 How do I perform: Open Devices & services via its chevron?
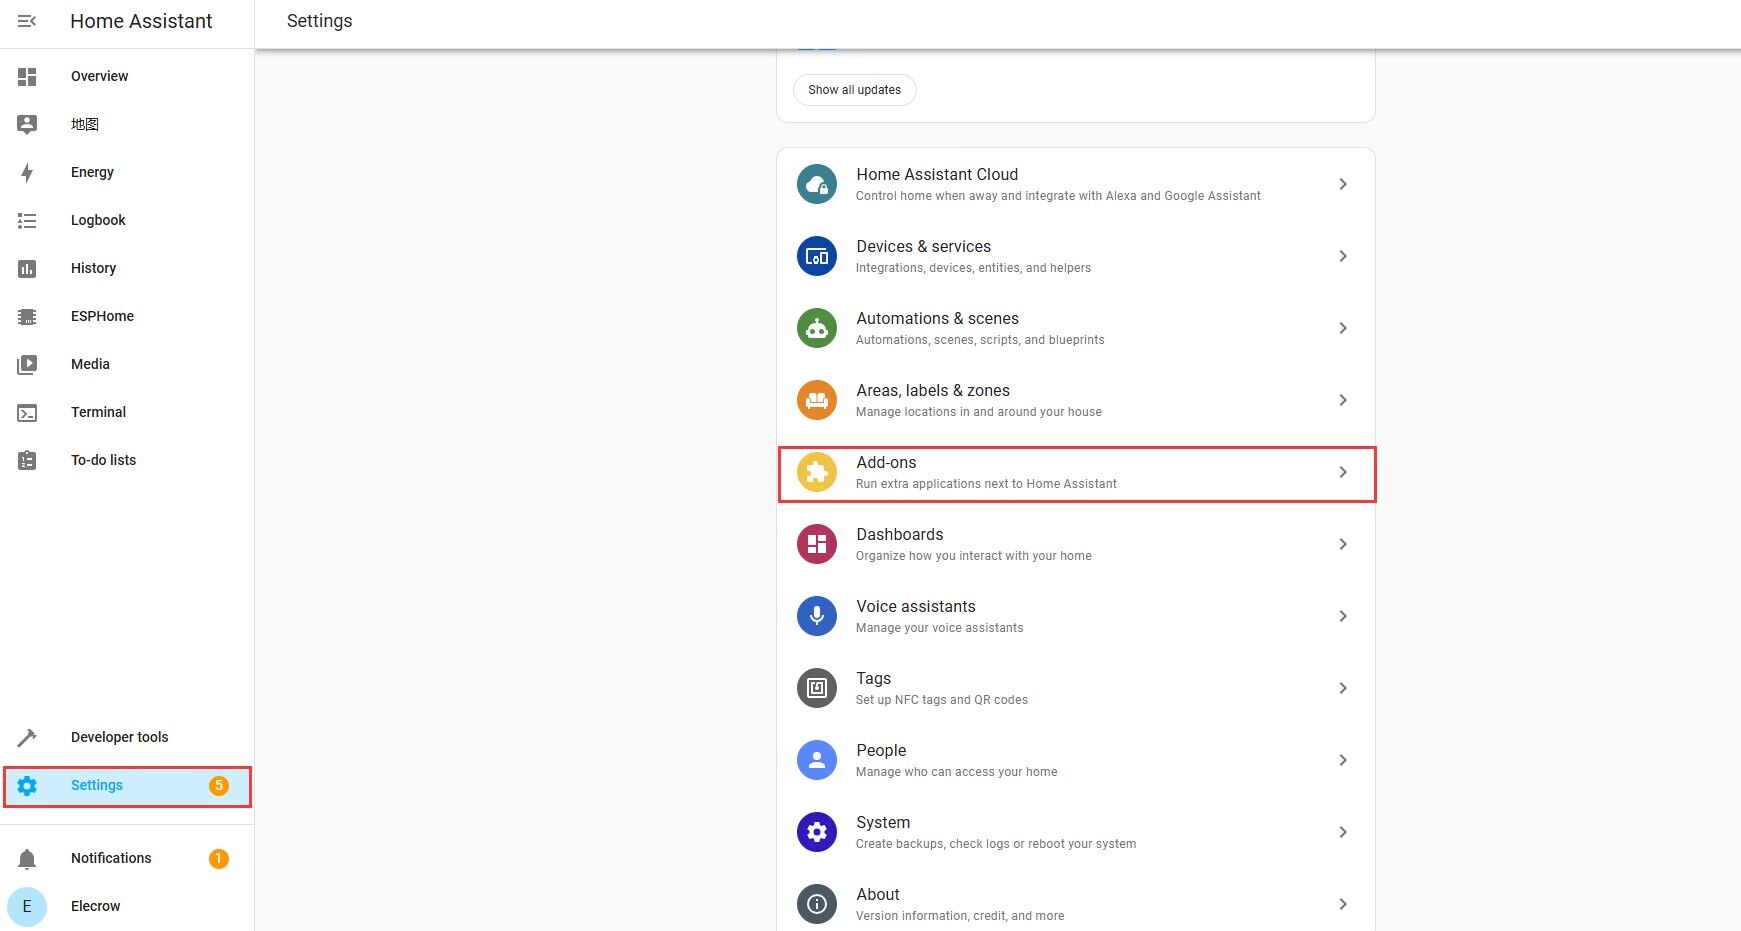[1343, 256]
